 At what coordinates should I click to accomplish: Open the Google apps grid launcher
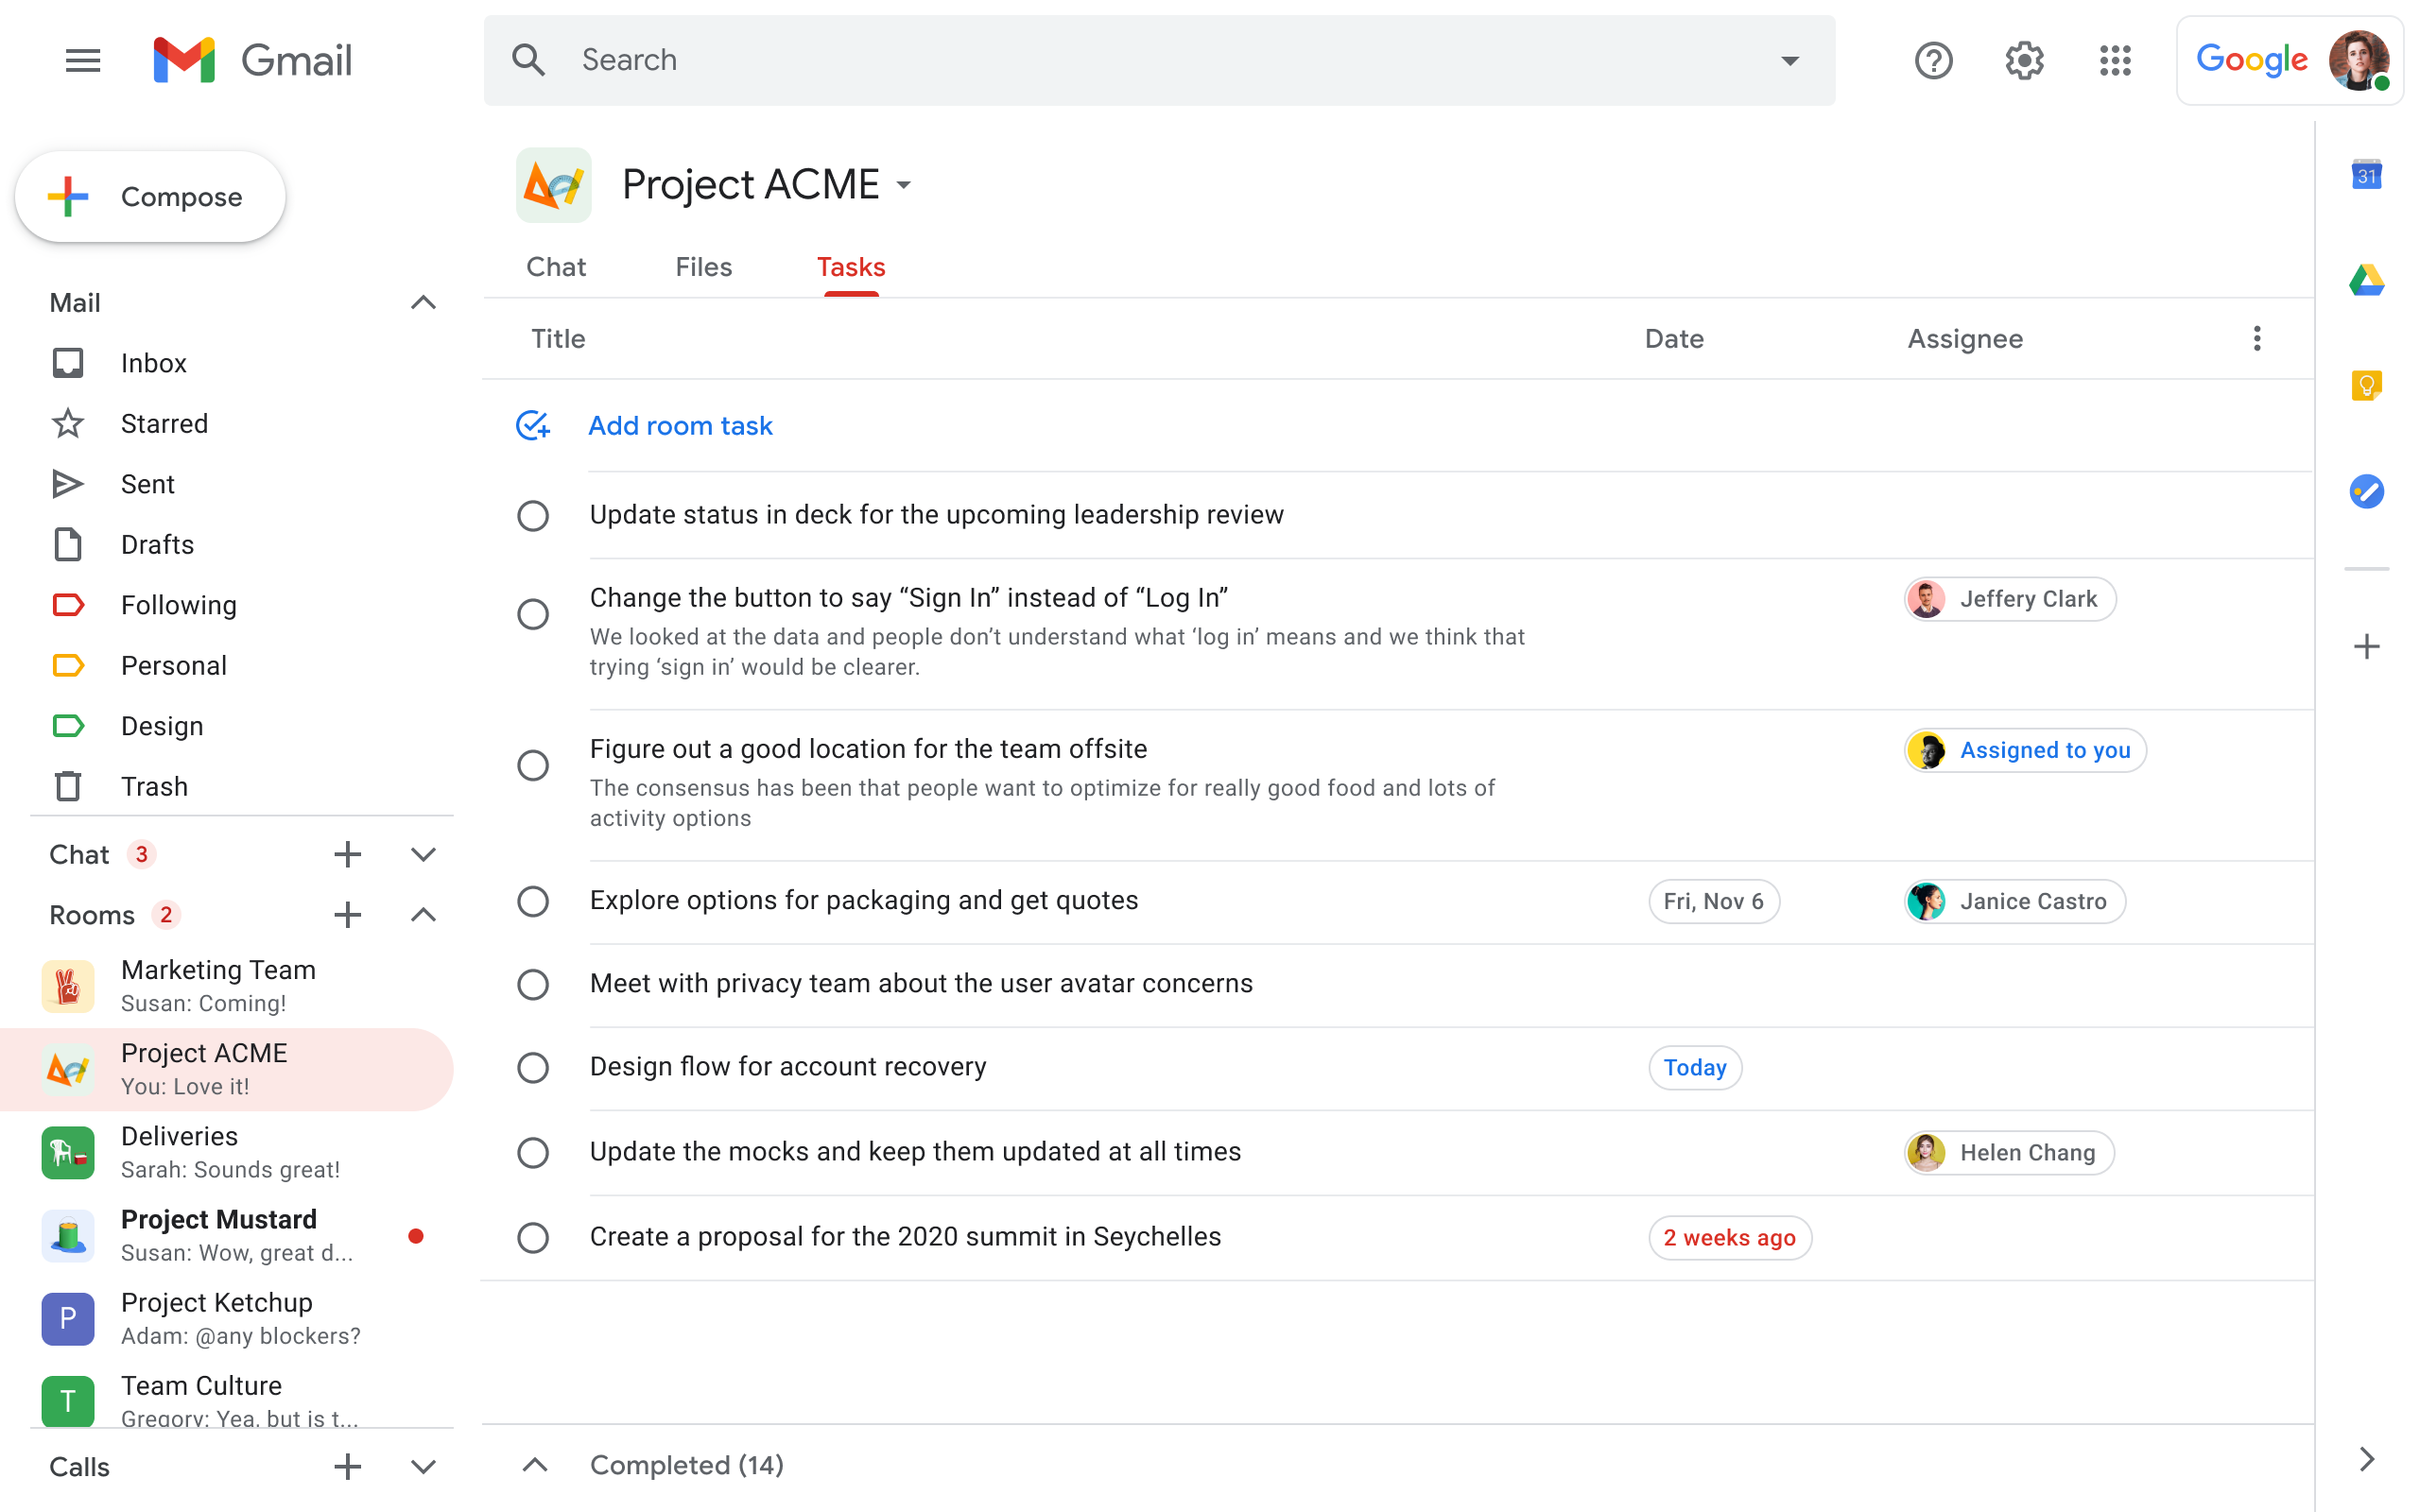pos(2115,60)
